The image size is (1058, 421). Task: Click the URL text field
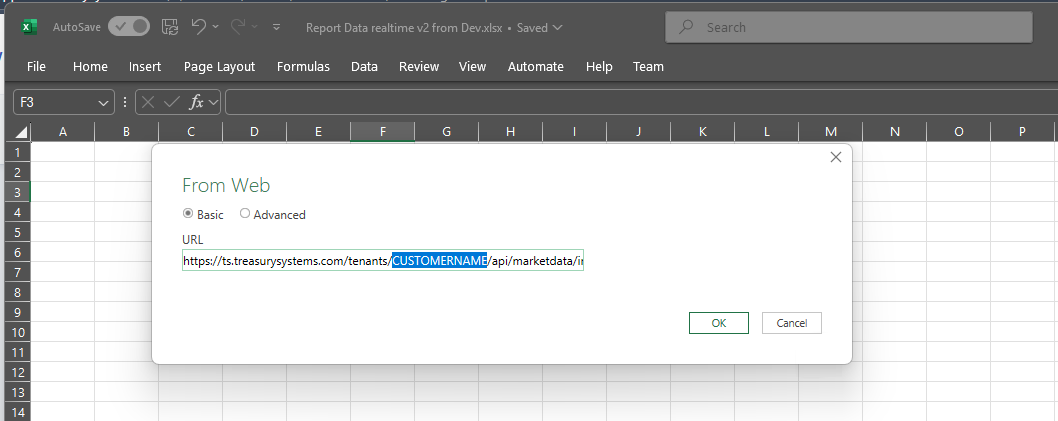pos(383,260)
